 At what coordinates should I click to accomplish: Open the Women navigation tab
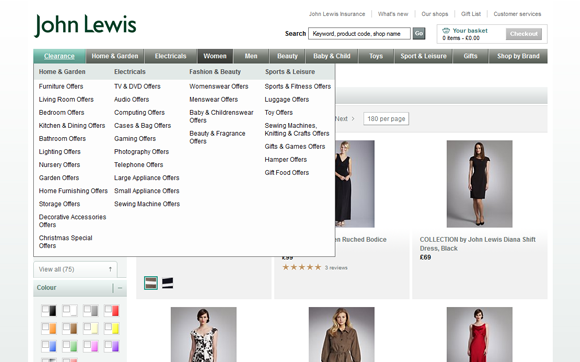tap(215, 56)
